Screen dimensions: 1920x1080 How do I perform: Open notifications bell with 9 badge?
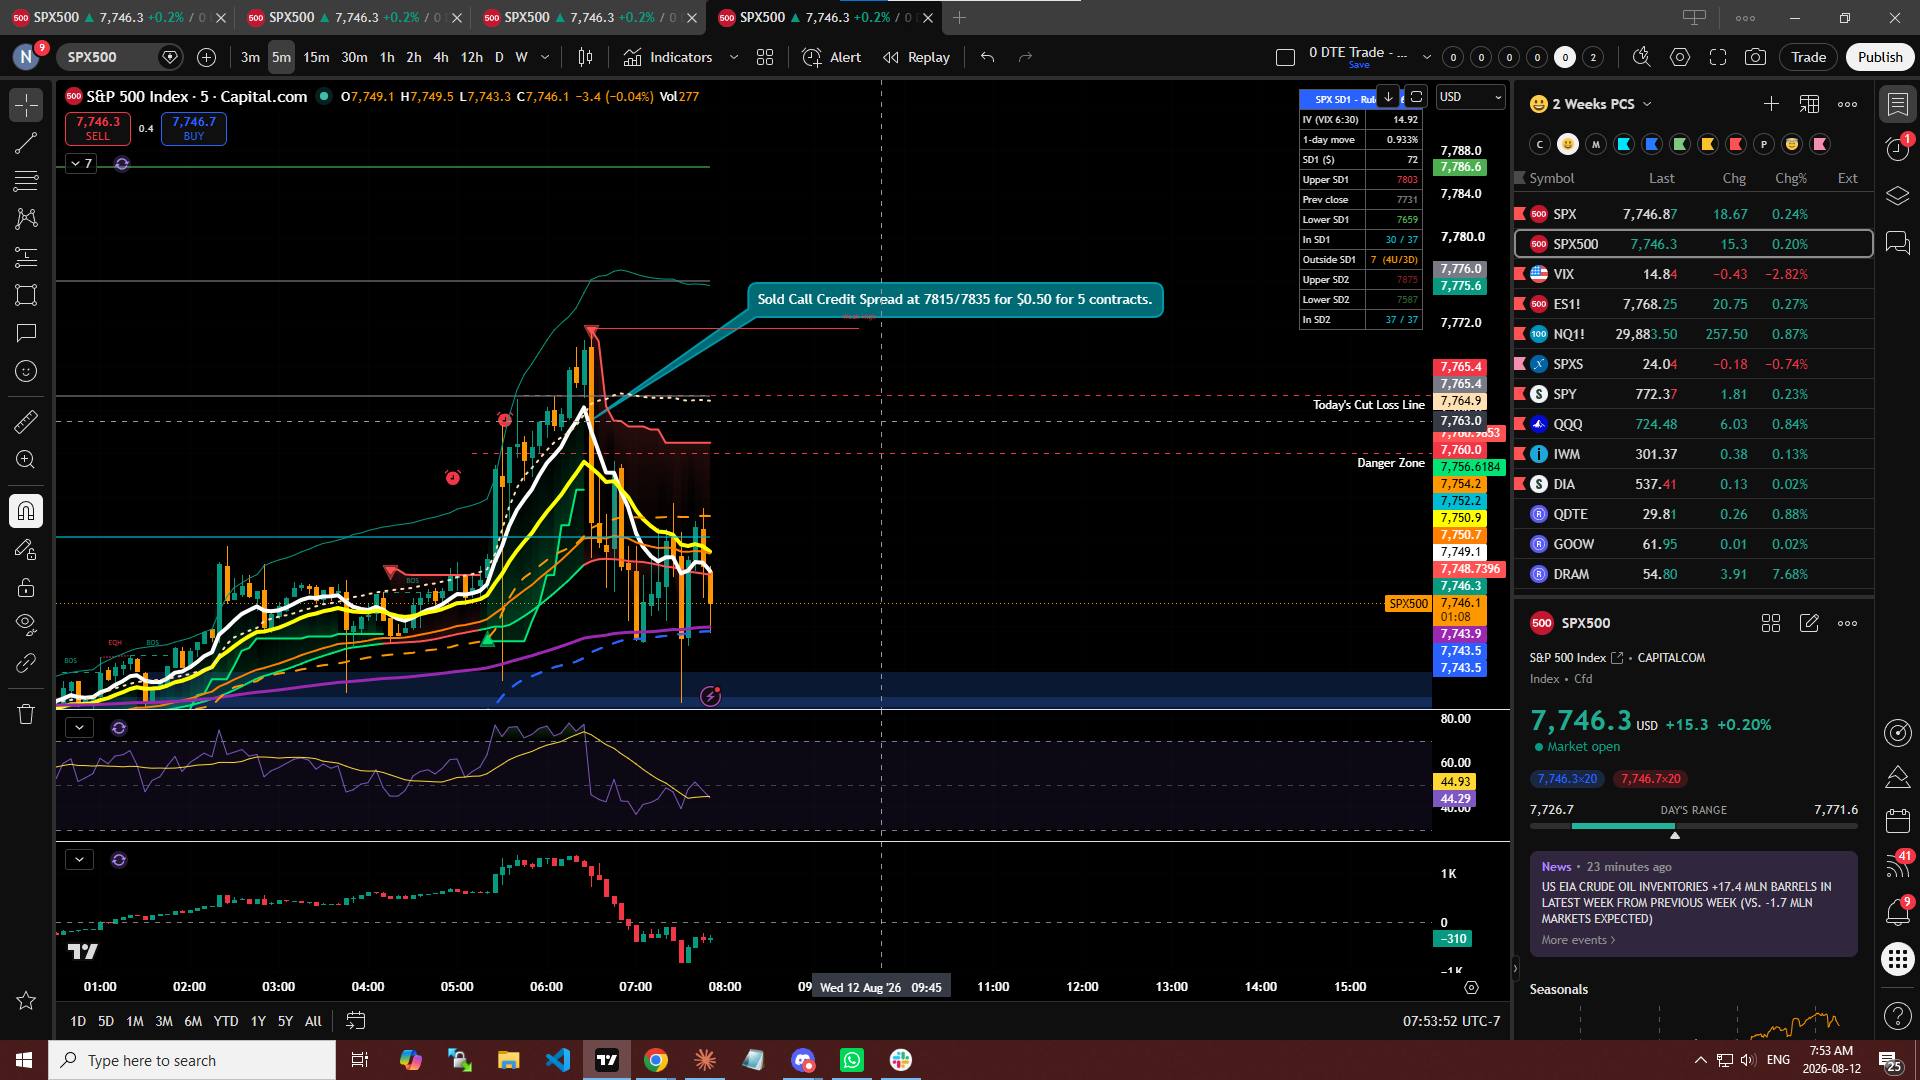coord(1897,912)
